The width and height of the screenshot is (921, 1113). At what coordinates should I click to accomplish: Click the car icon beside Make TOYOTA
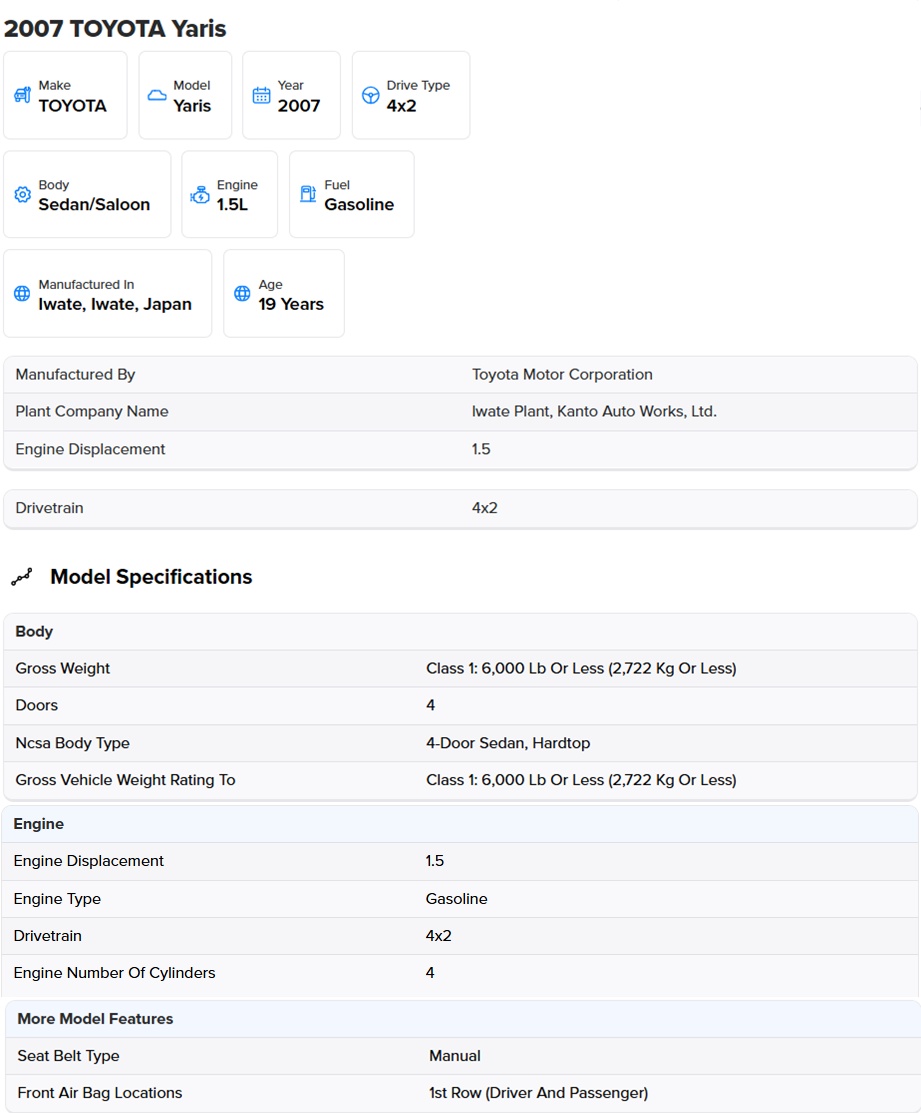pos(23,94)
